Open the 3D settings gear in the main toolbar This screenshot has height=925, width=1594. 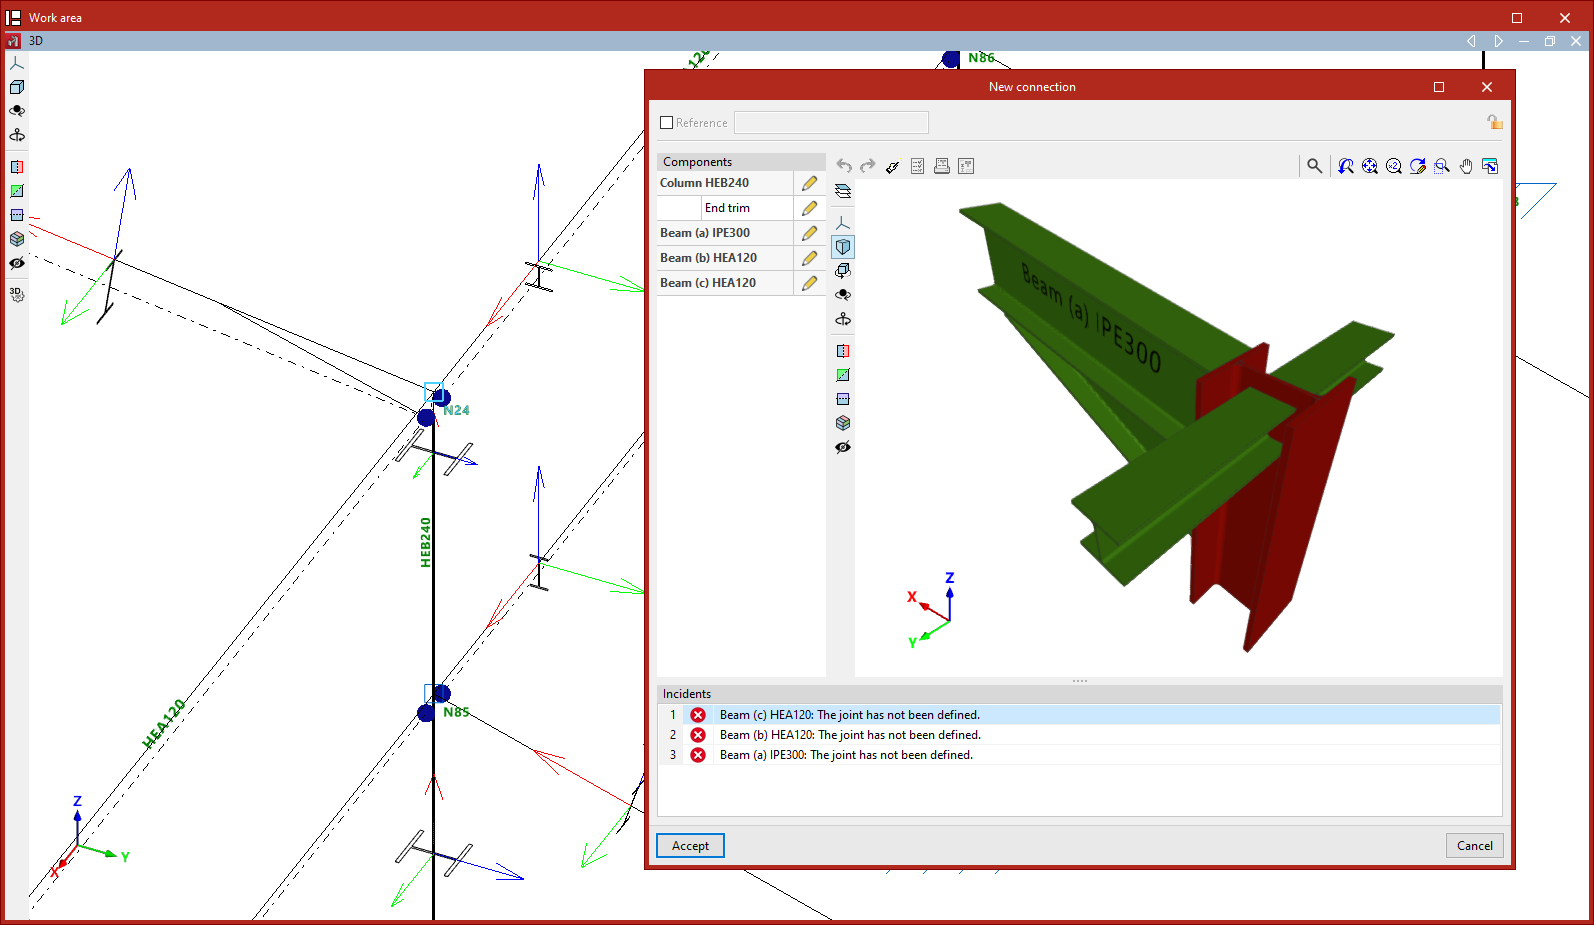tap(17, 295)
